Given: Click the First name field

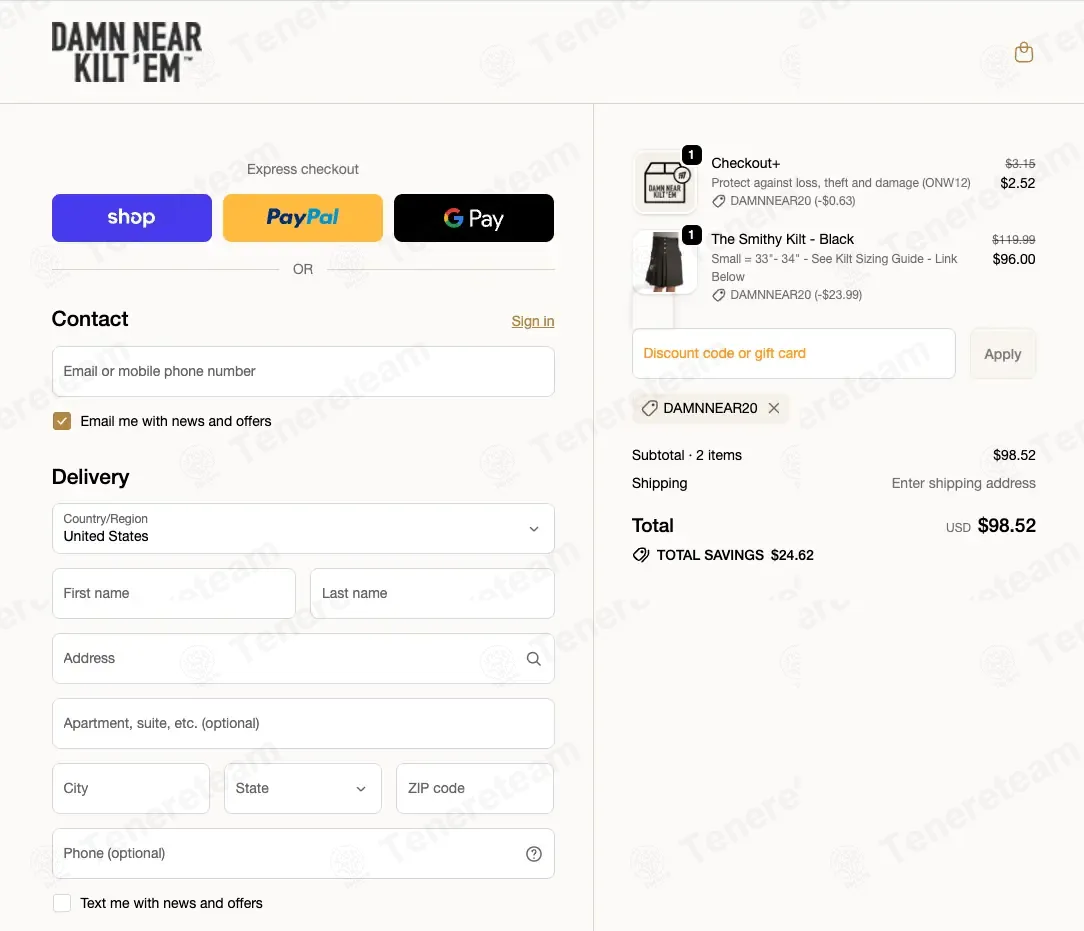Looking at the screenshot, I should (174, 594).
